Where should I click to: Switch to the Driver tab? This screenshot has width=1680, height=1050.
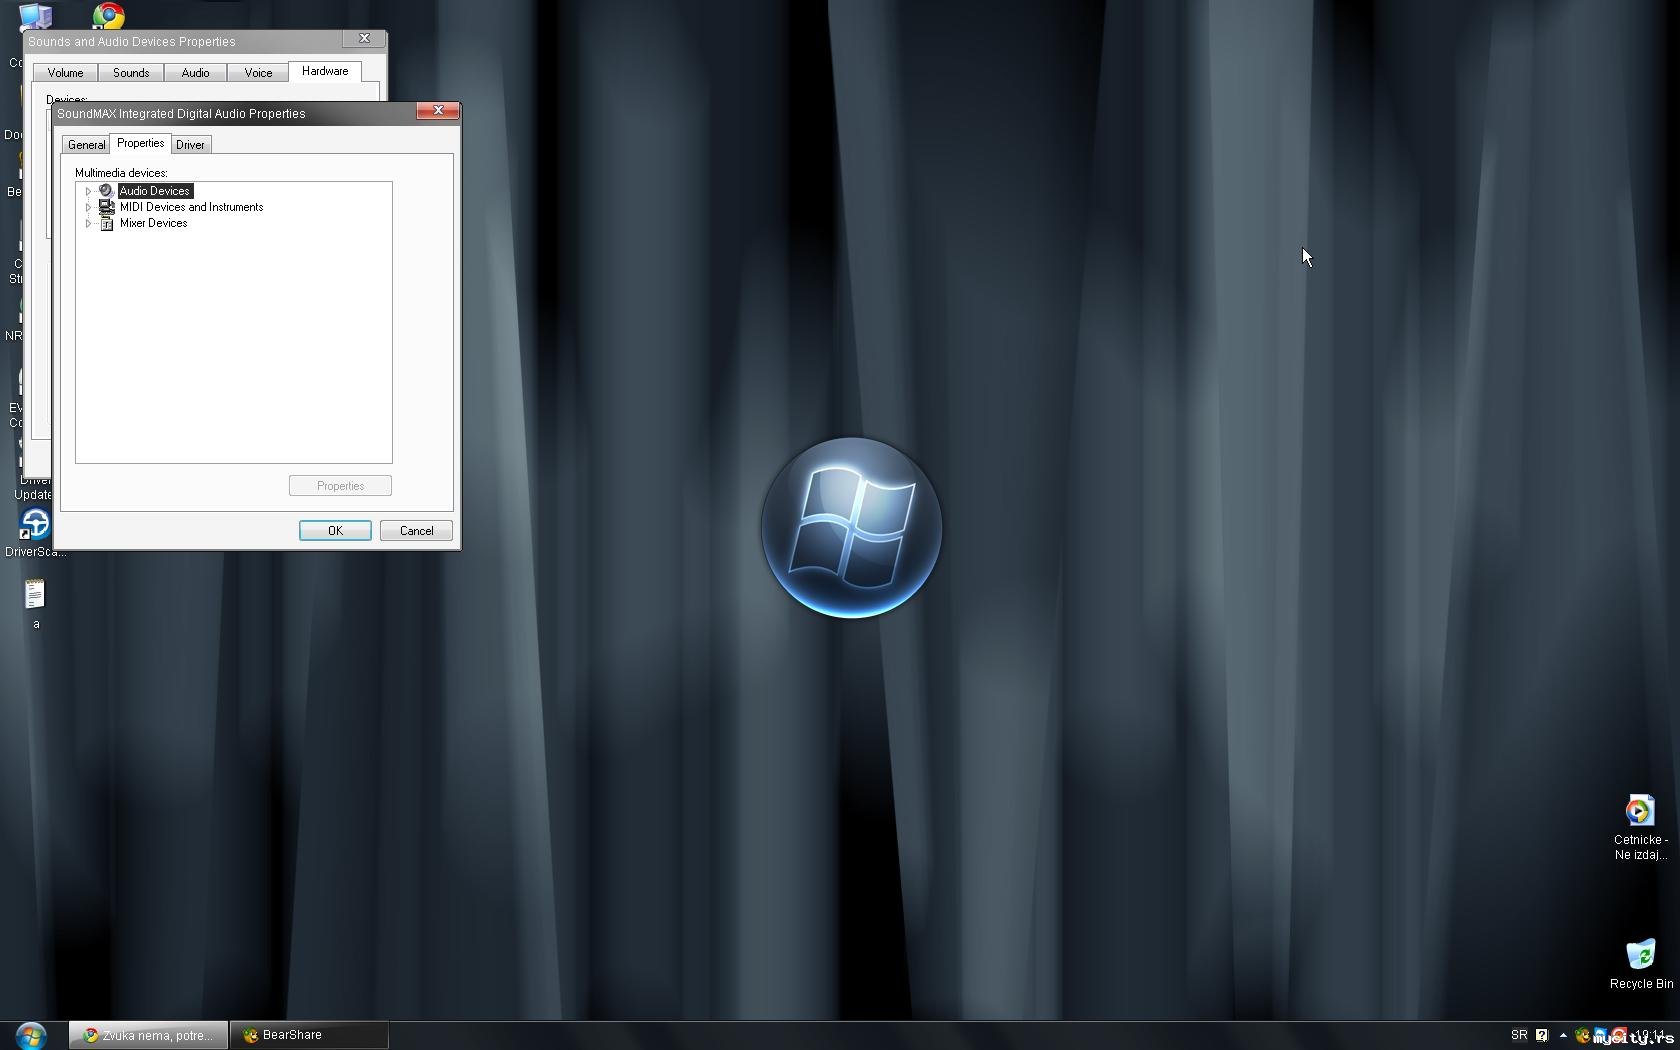[190, 145]
